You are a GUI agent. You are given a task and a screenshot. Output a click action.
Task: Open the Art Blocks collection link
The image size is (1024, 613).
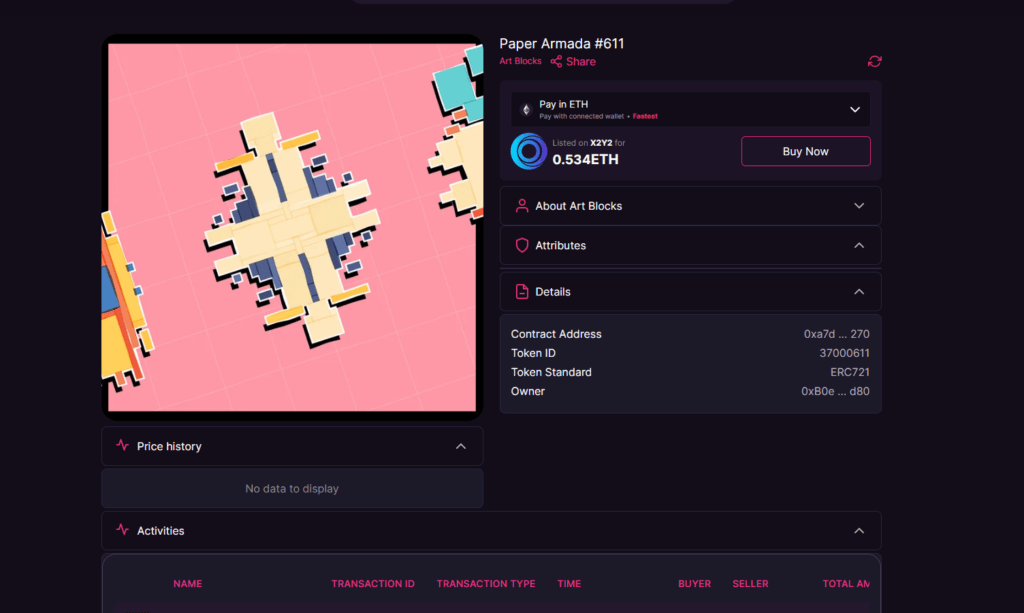pyautogui.click(x=520, y=62)
